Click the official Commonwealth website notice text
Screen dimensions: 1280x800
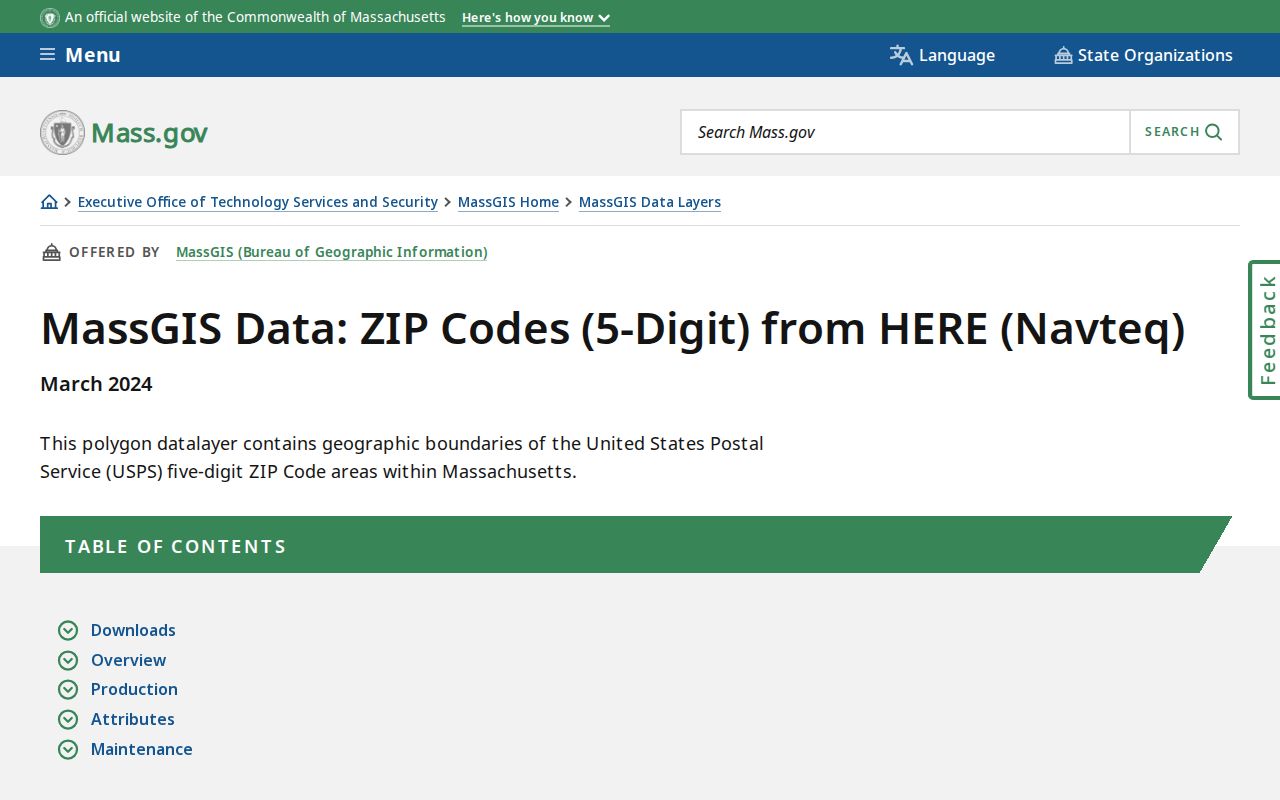(x=255, y=17)
